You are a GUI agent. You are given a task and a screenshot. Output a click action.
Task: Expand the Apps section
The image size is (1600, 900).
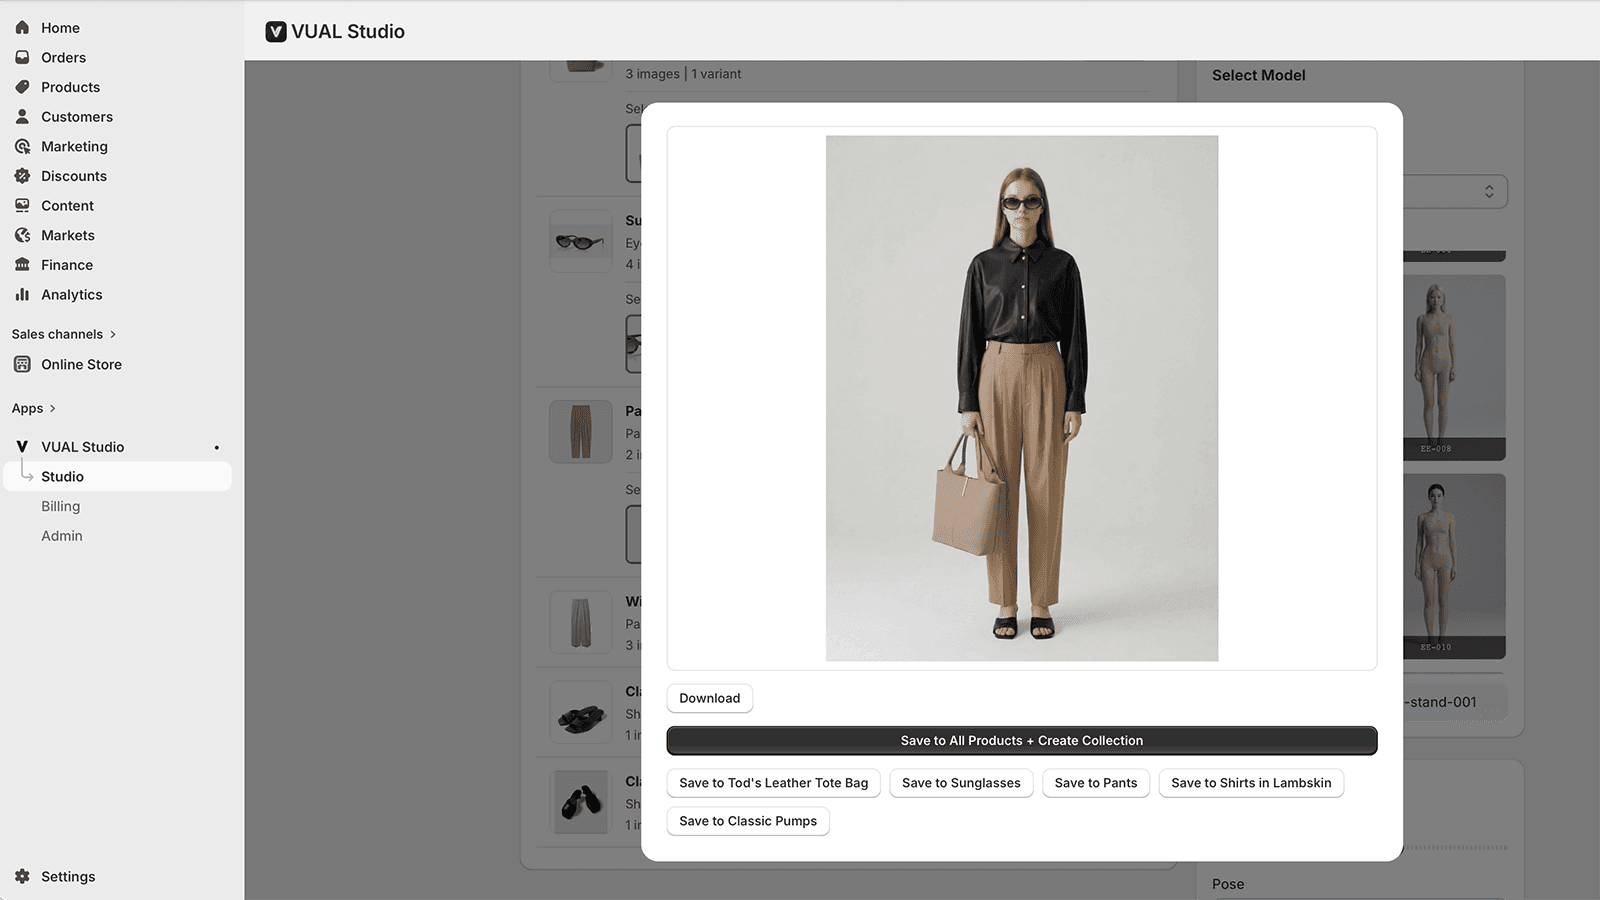pos(34,408)
